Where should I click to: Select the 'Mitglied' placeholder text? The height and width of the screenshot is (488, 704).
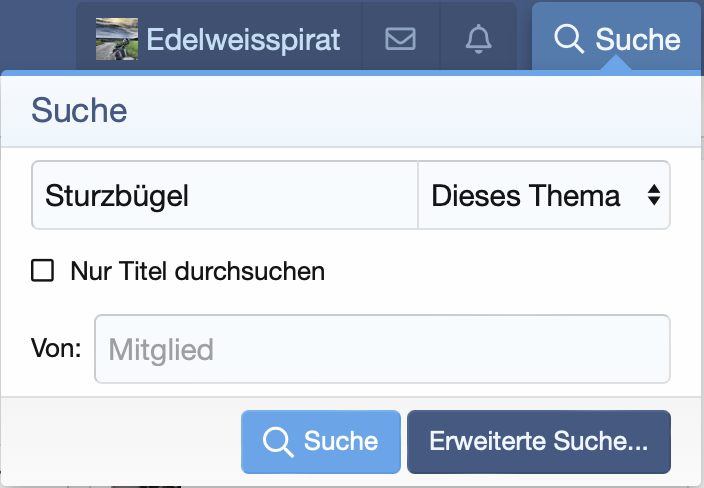[x=161, y=350]
